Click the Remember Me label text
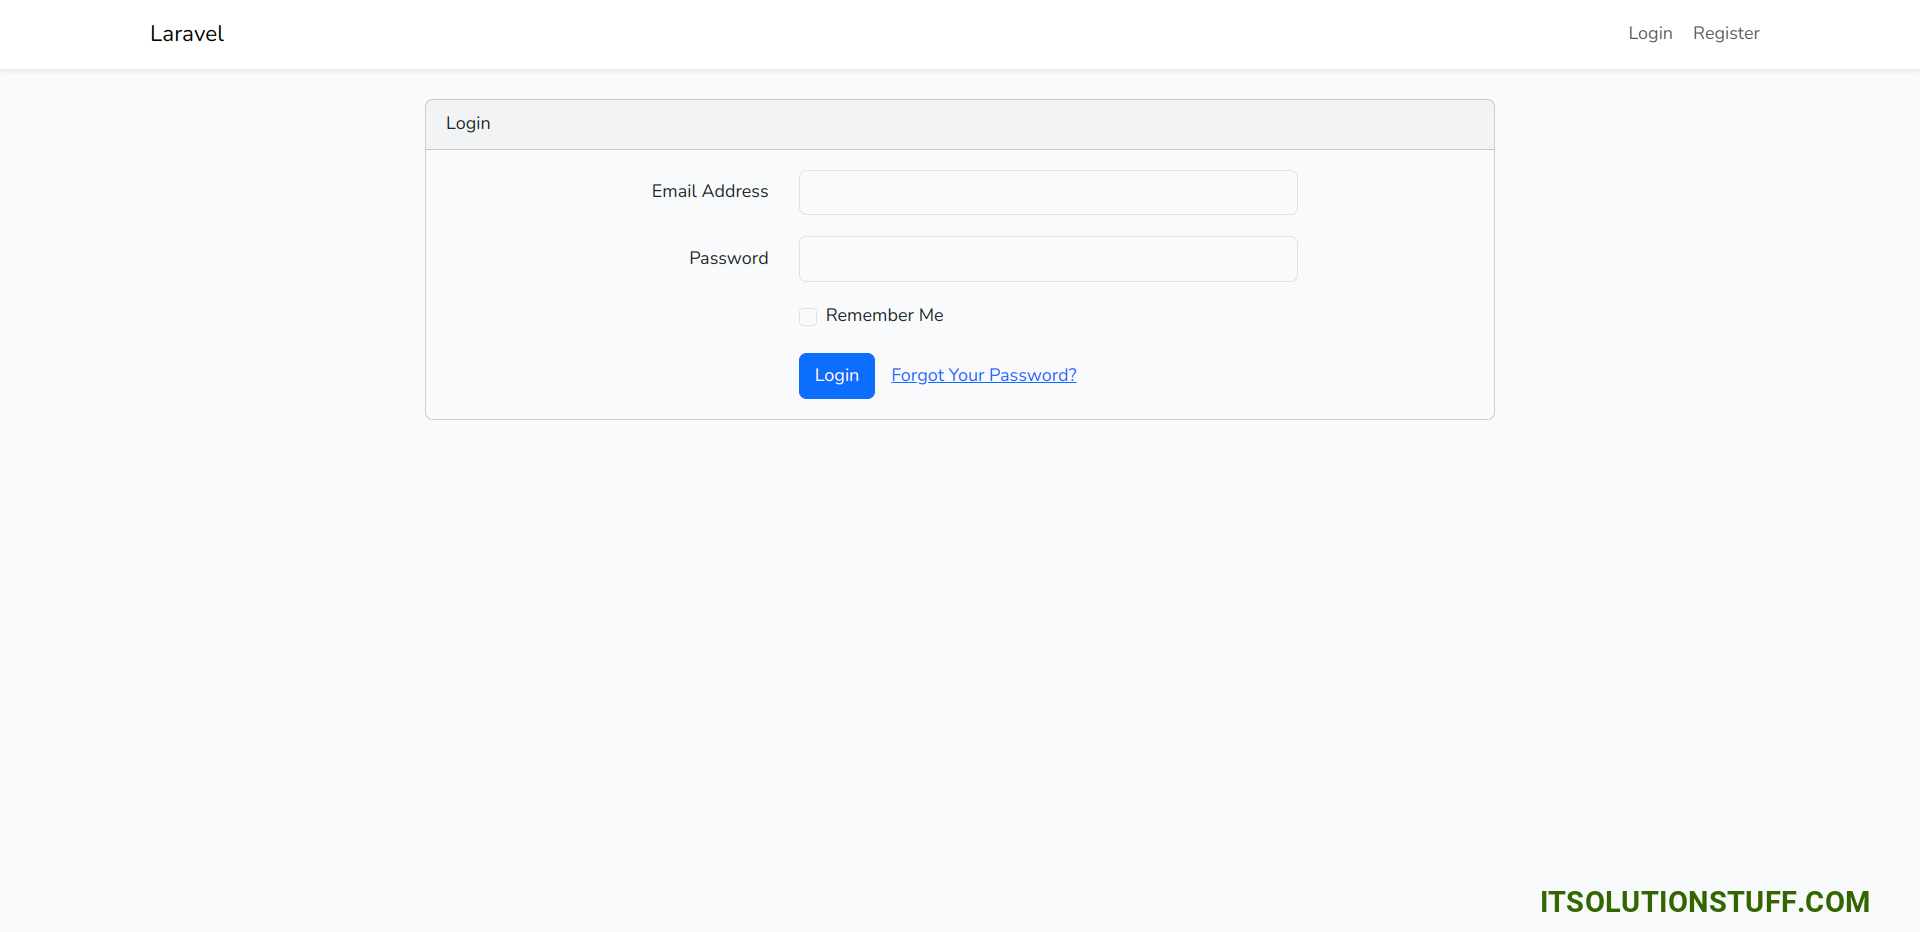Image resolution: width=1920 pixels, height=932 pixels. [x=884, y=315]
